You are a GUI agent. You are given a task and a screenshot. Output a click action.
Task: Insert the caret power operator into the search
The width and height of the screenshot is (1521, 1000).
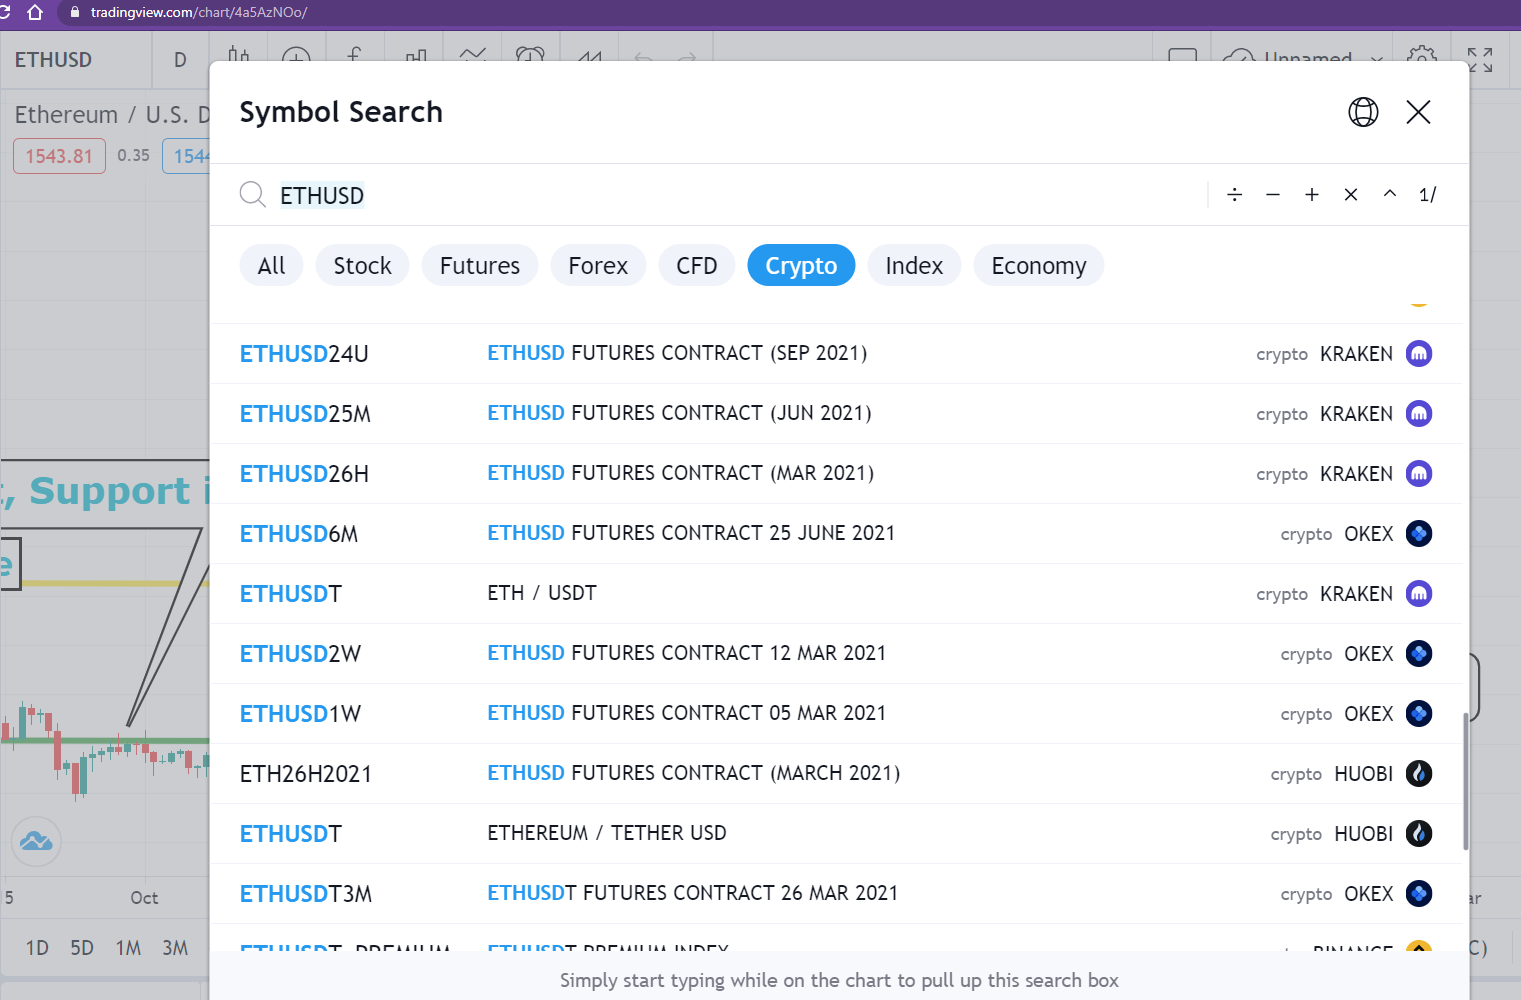click(x=1390, y=194)
